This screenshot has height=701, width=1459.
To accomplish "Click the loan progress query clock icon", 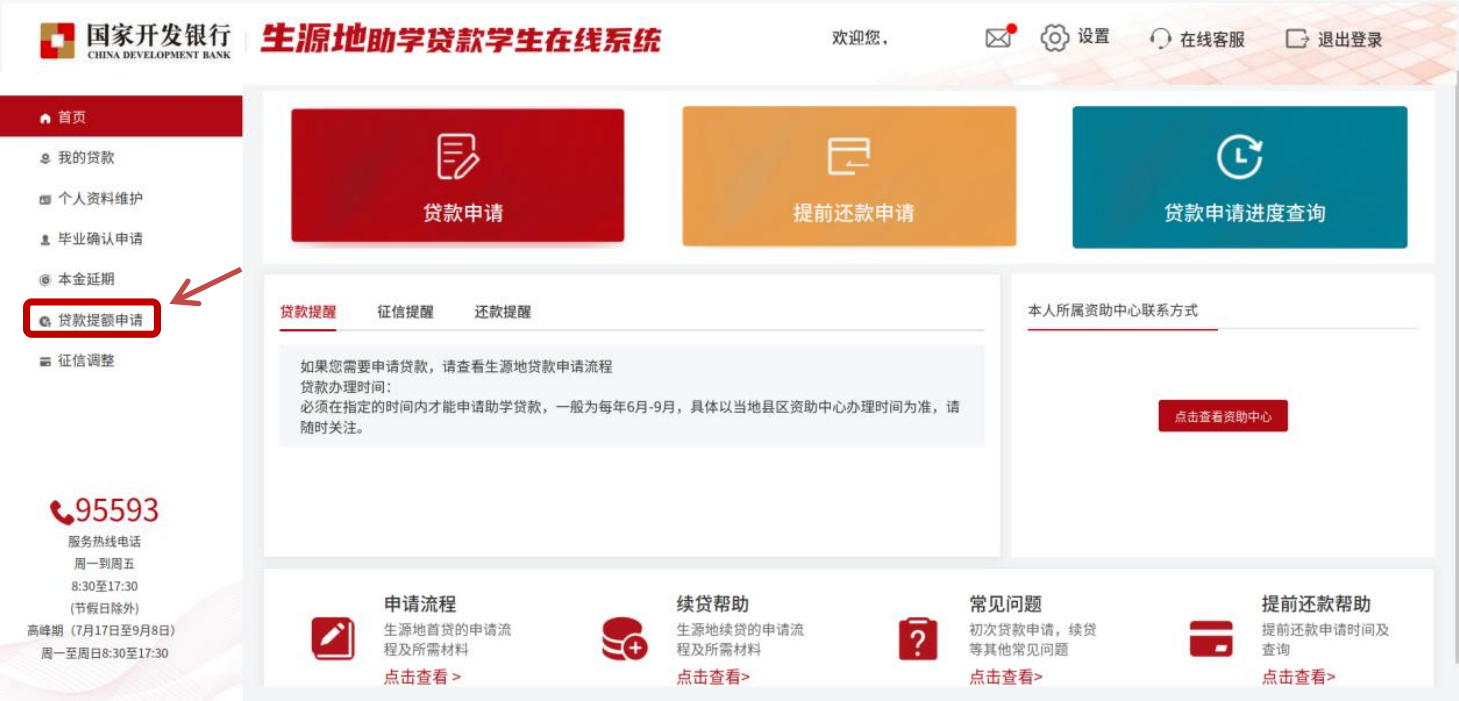I will (x=1239, y=157).
